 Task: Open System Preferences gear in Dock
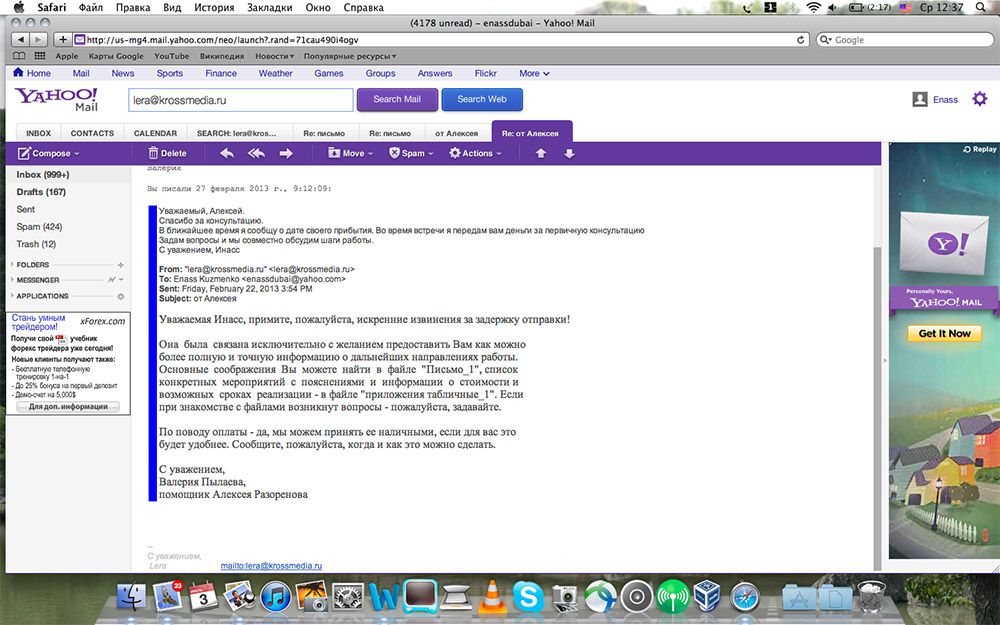click(348, 598)
